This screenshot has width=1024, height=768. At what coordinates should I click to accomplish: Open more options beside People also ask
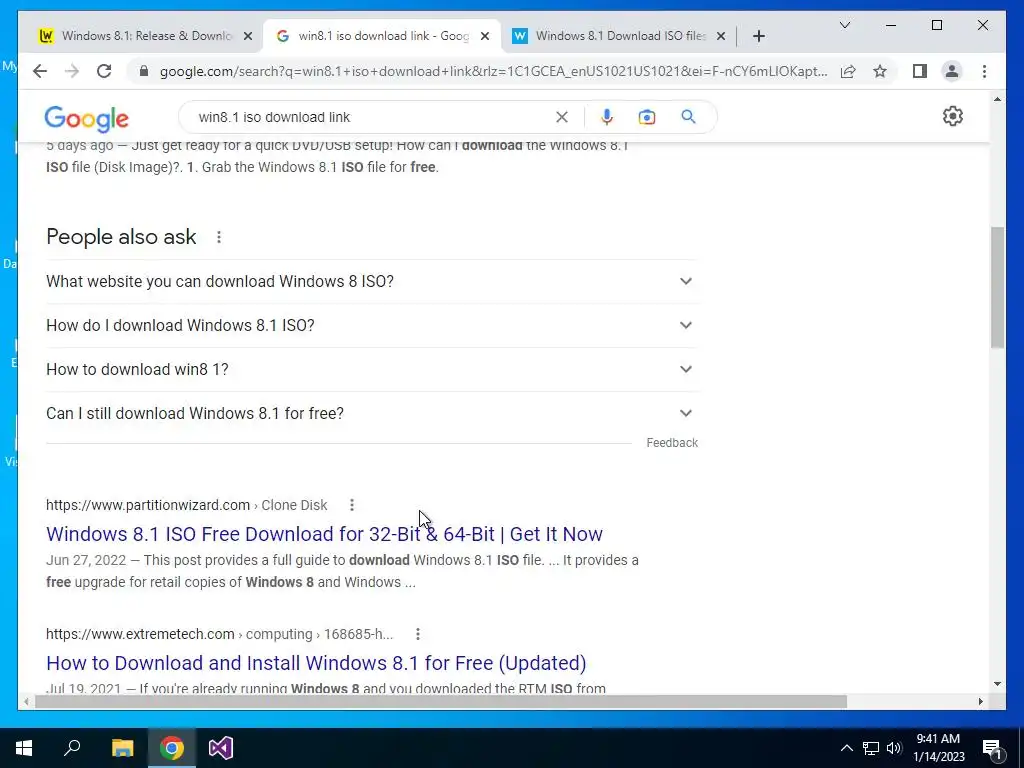[x=219, y=237]
